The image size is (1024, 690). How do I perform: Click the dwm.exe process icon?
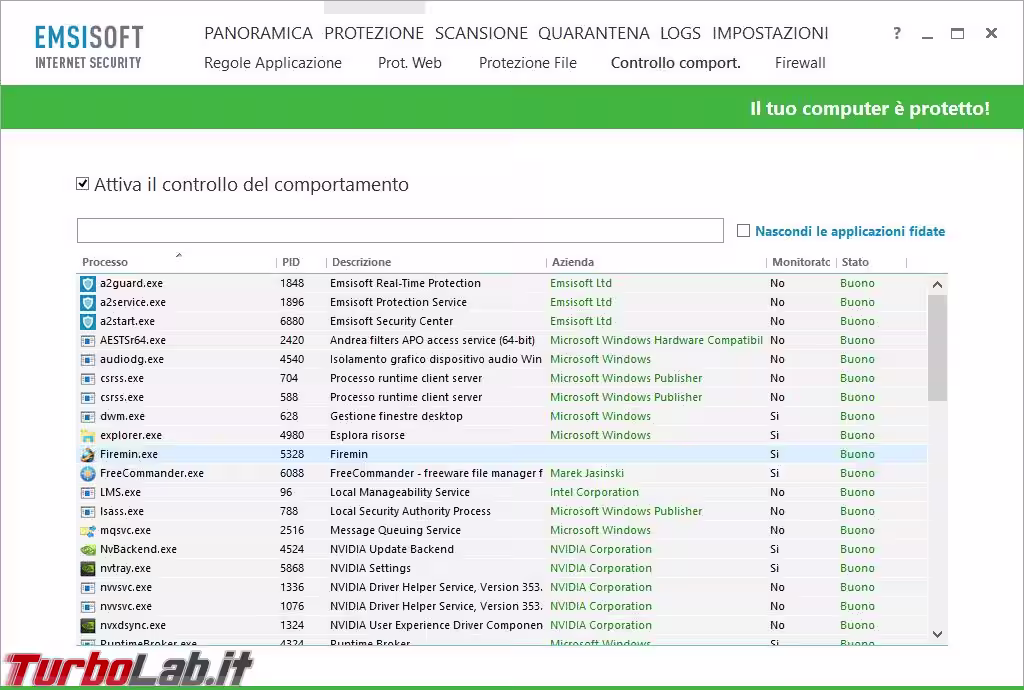point(88,416)
